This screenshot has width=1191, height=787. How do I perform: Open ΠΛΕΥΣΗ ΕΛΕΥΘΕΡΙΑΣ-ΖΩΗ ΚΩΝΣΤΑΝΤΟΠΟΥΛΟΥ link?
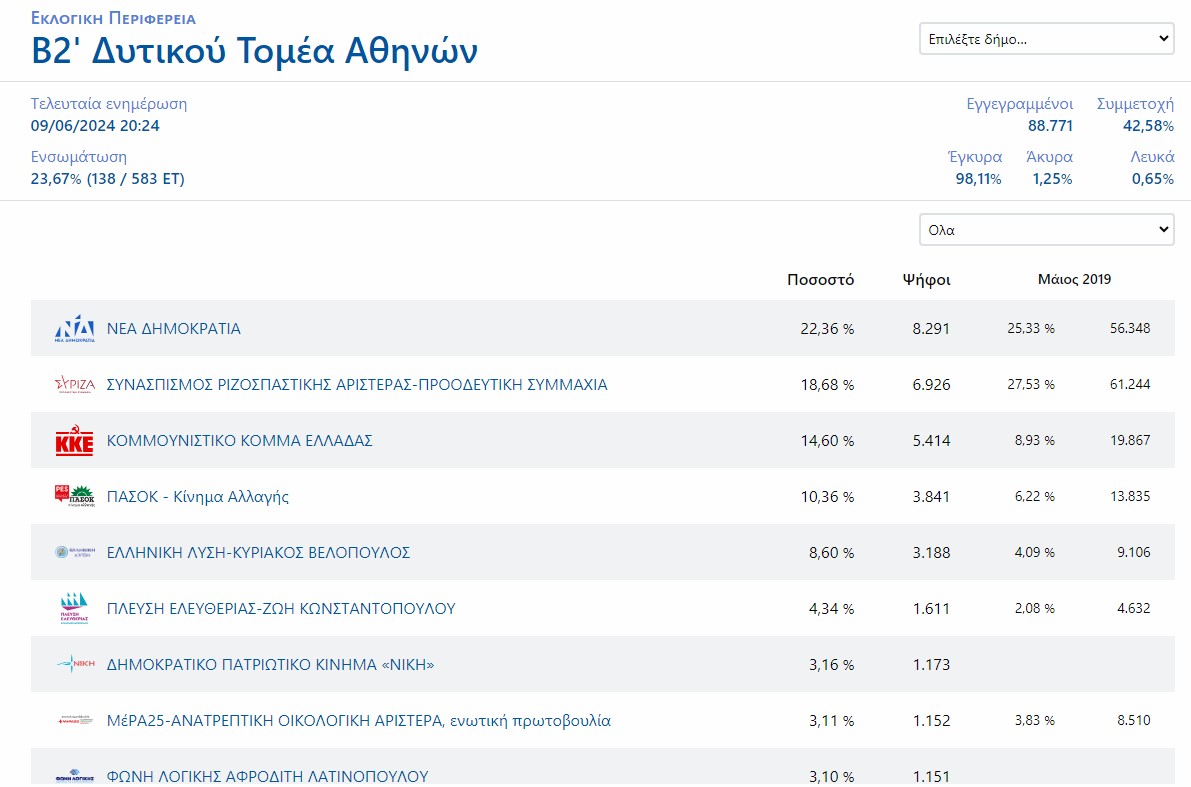281,608
